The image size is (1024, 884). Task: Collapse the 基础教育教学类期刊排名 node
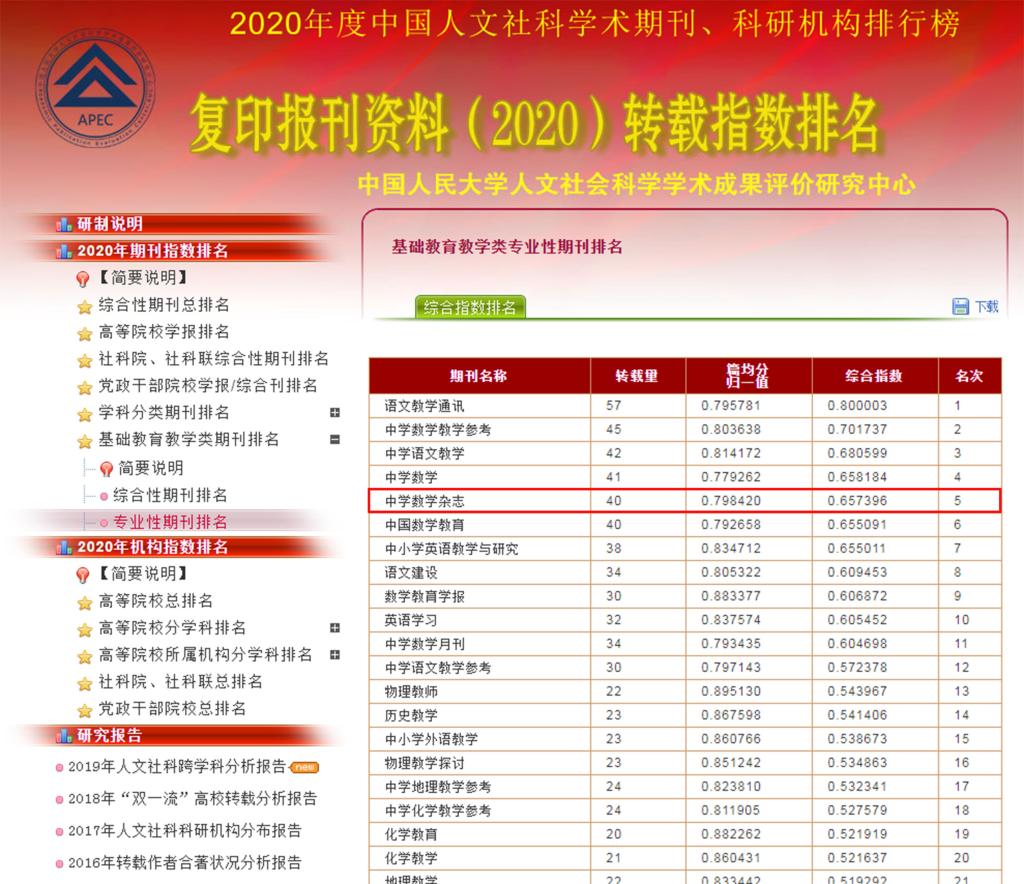pos(335,440)
